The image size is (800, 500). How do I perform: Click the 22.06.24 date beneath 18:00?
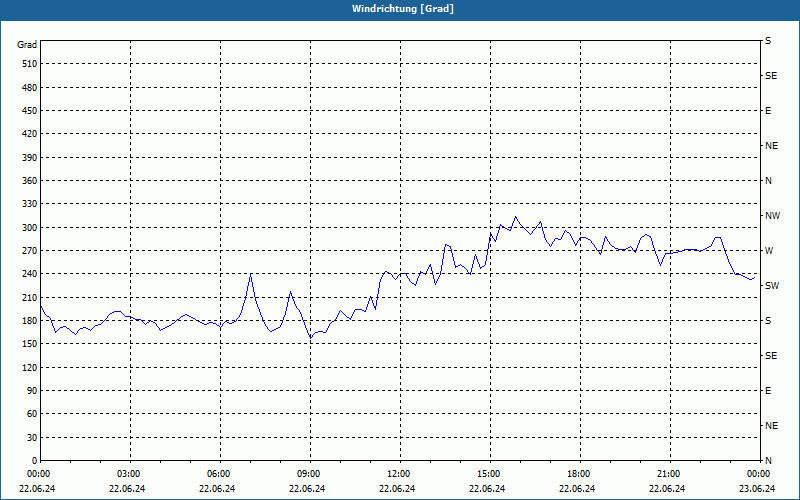577,489
